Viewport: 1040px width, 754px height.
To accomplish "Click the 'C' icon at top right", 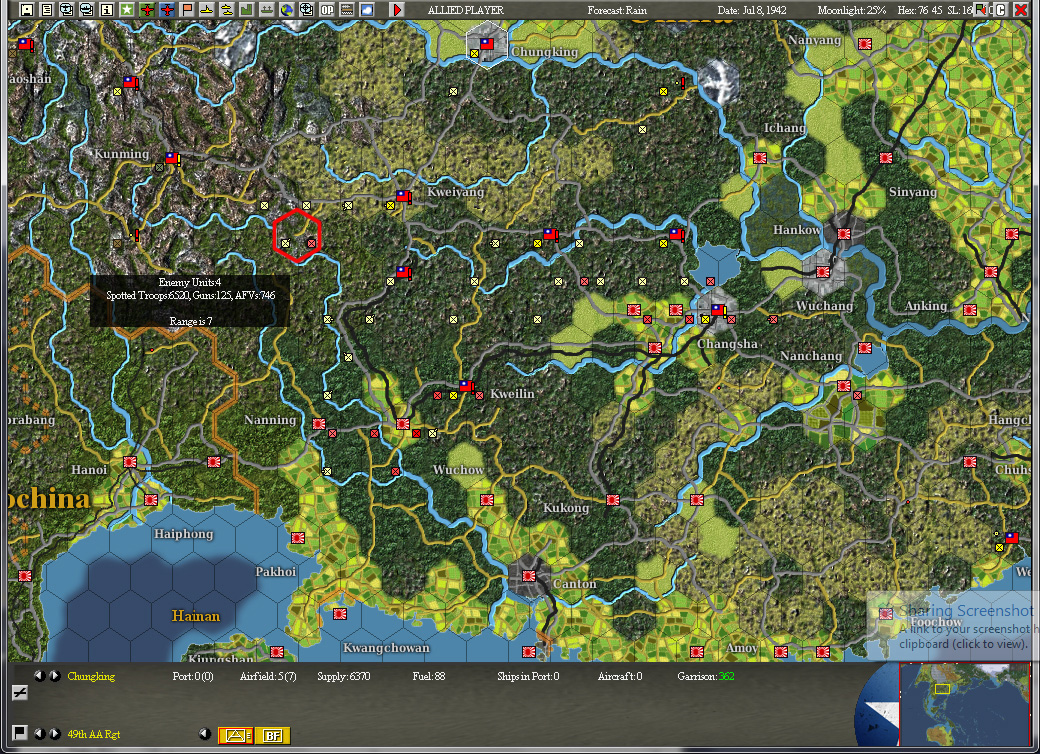I will point(1000,10).
